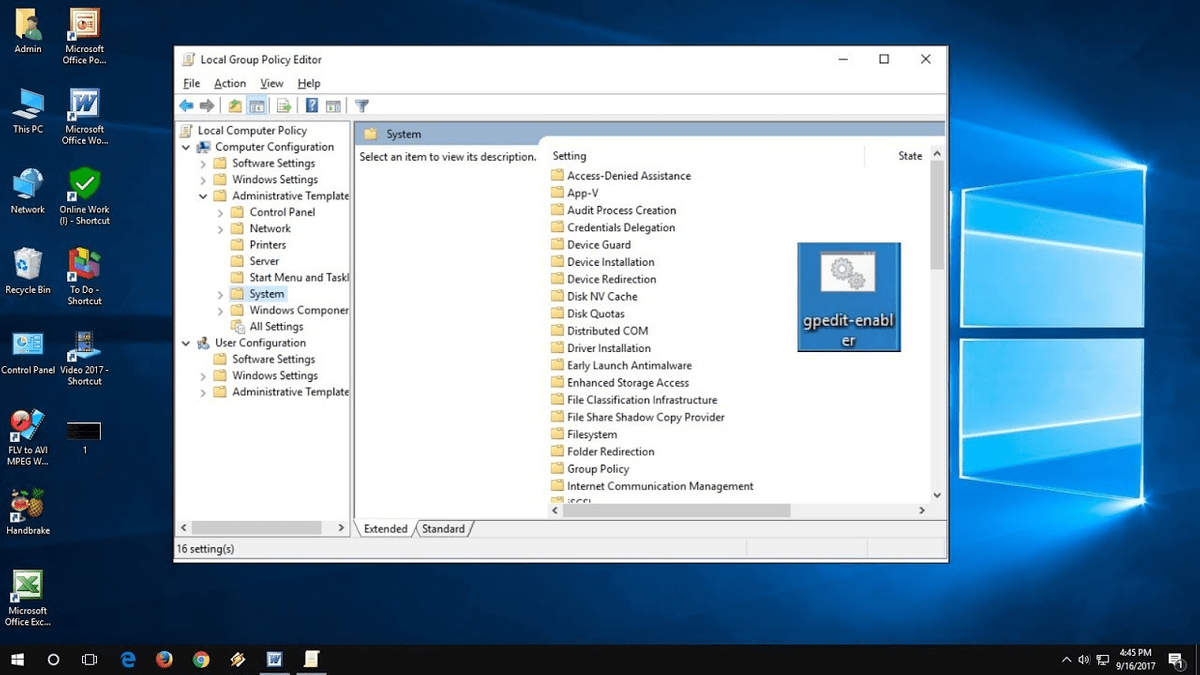1200x675 pixels.
Task: Open the Group Policy setting folder
Action: coord(598,468)
